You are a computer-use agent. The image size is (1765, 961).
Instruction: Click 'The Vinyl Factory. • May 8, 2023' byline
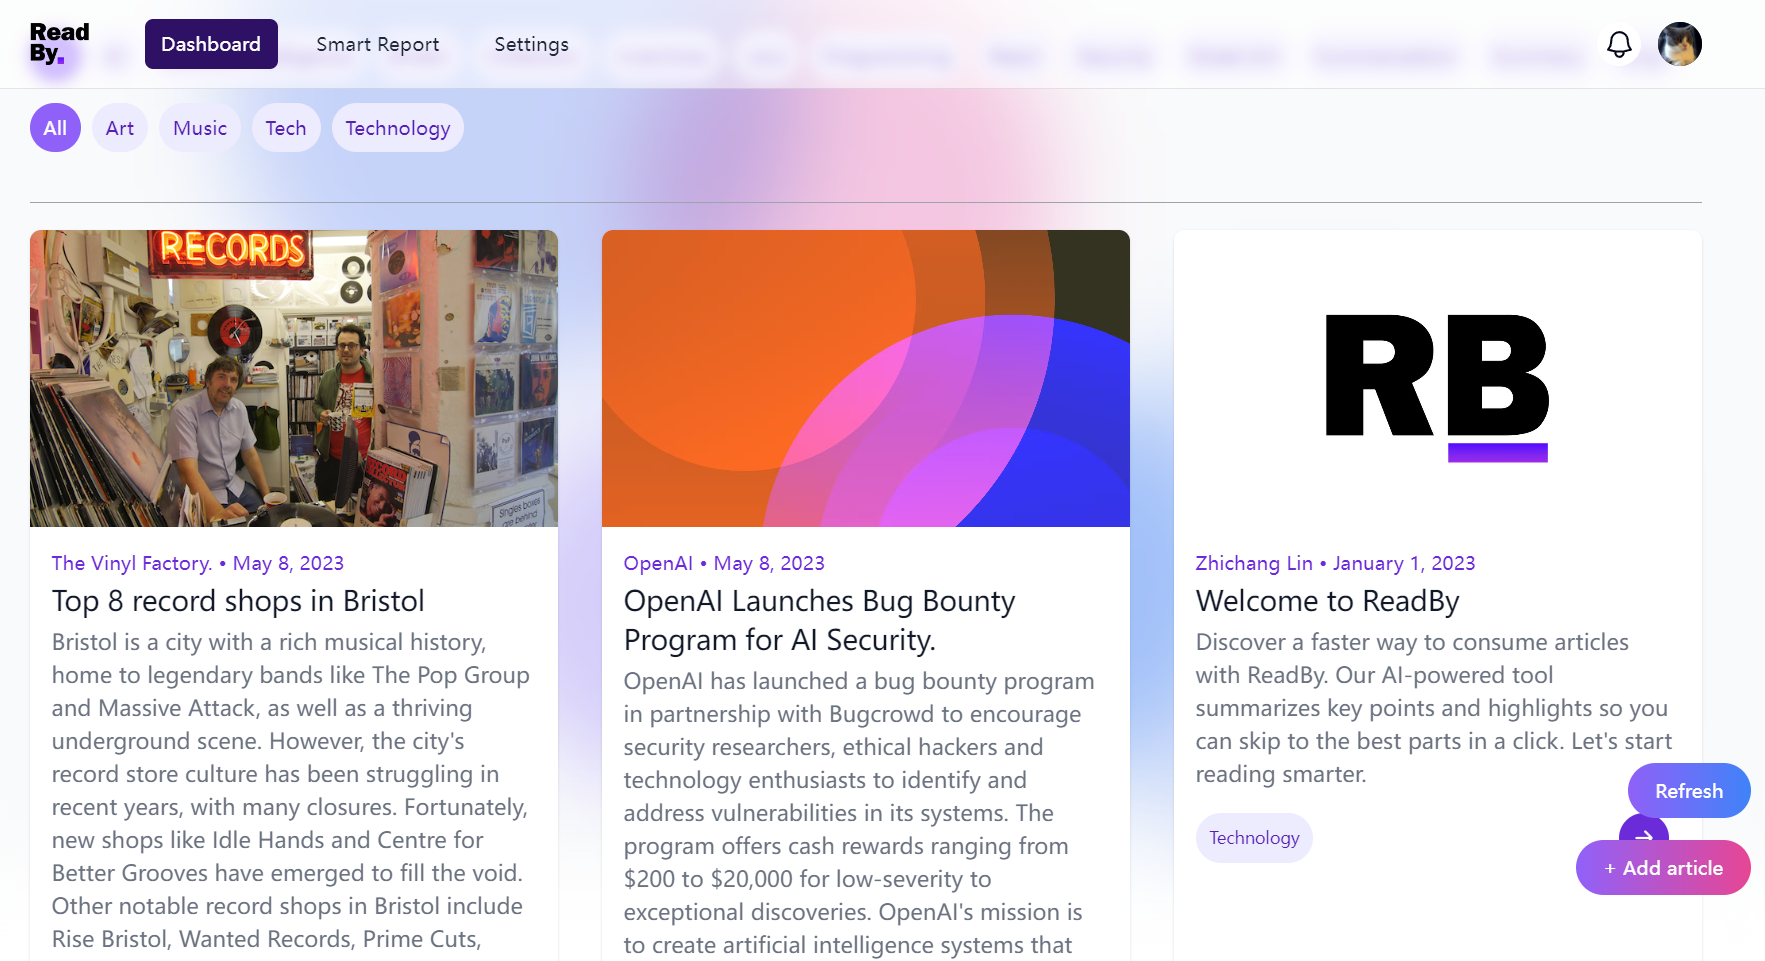(x=198, y=563)
